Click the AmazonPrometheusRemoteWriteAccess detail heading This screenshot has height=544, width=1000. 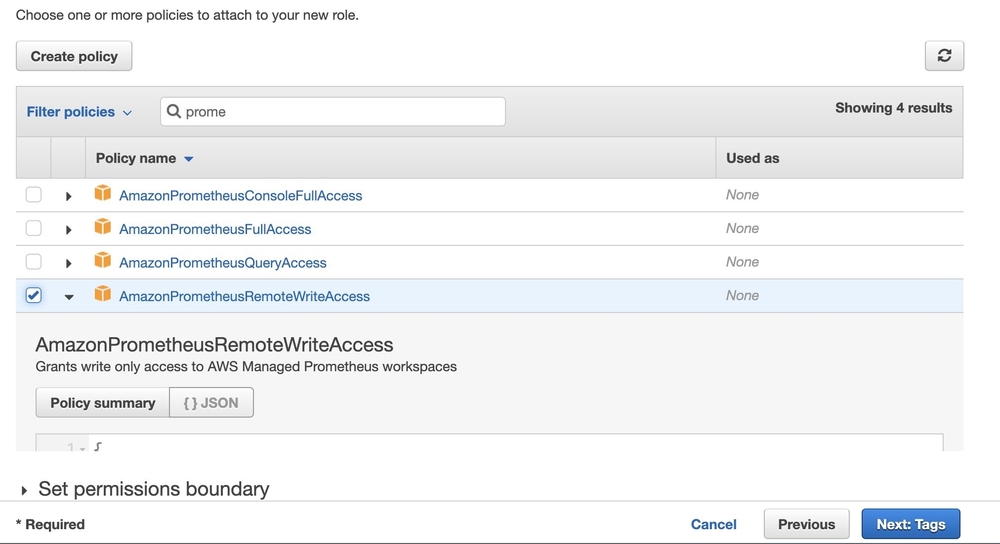click(x=214, y=344)
